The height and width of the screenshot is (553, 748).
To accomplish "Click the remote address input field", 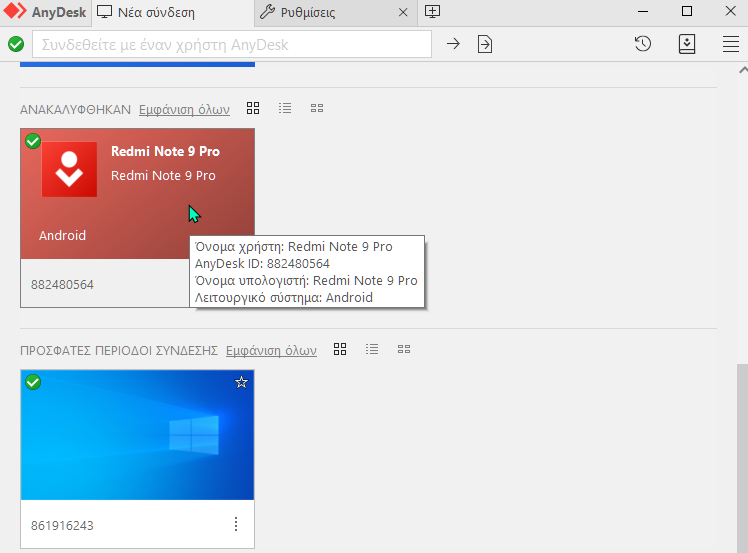I will click(232, 44).
